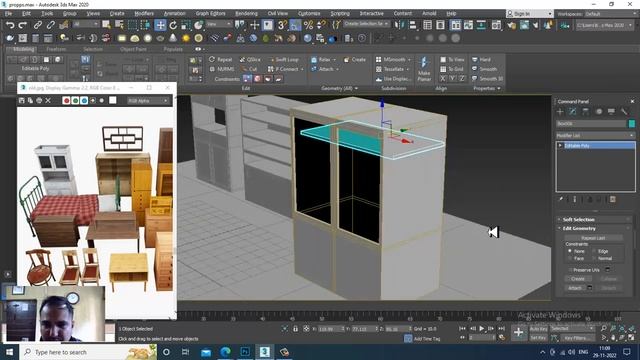Open Graph Editors menu

click(210, 13)
